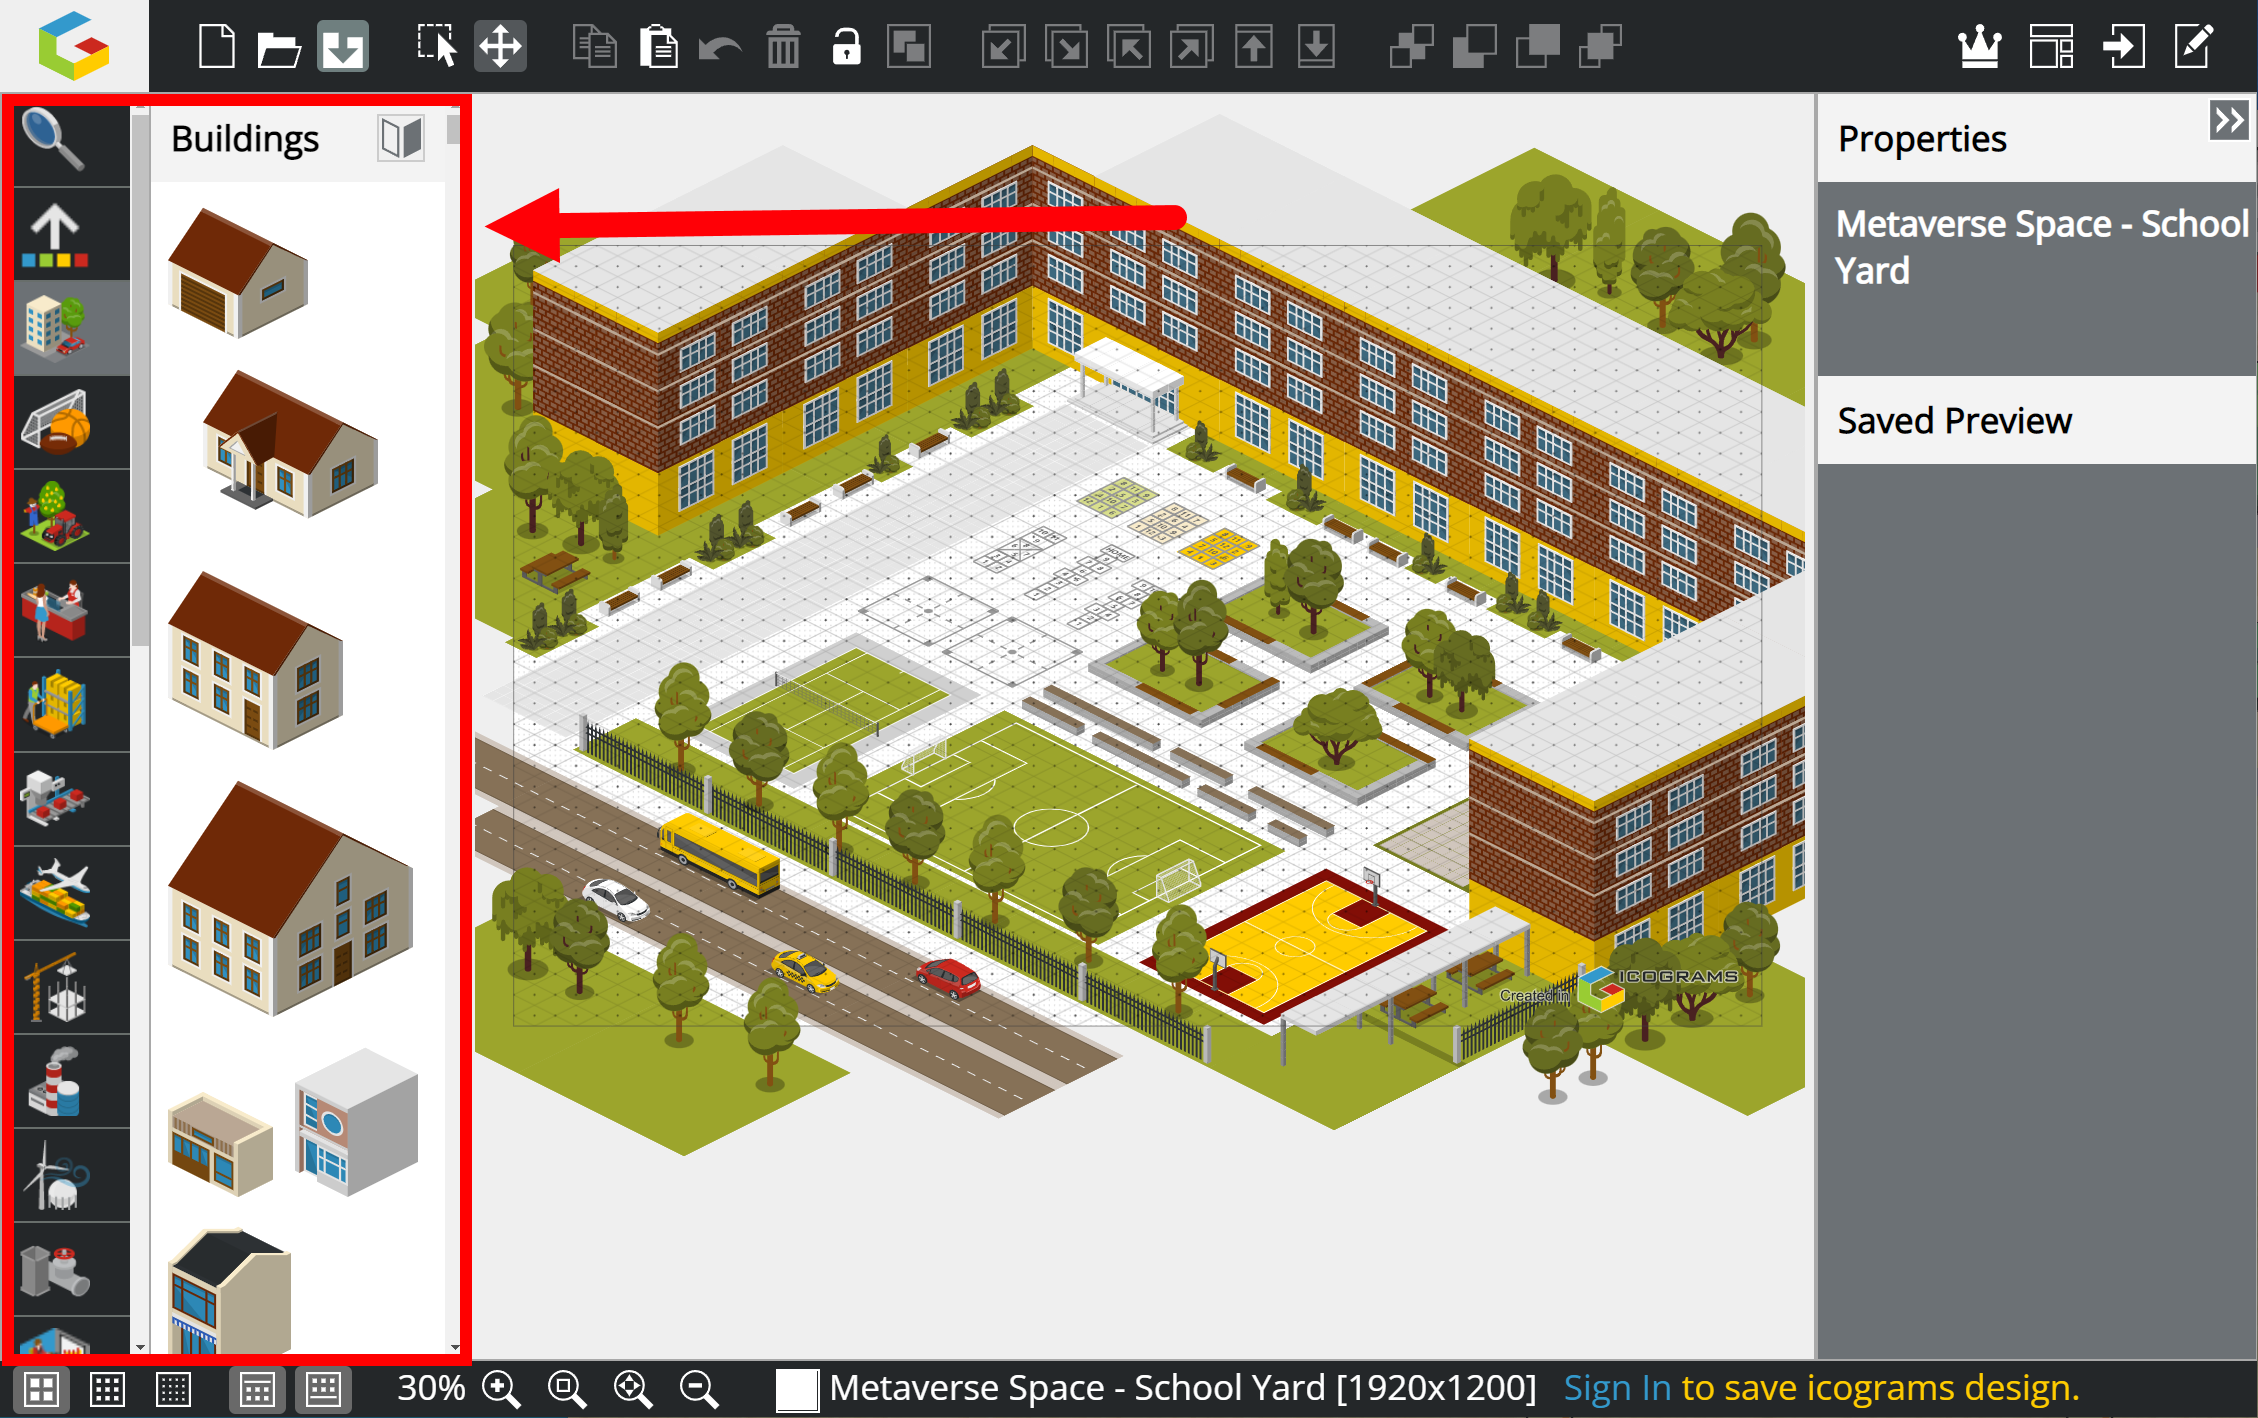Toggle the padlock lock icon
2258x1418 pixels.
[846, 46]
